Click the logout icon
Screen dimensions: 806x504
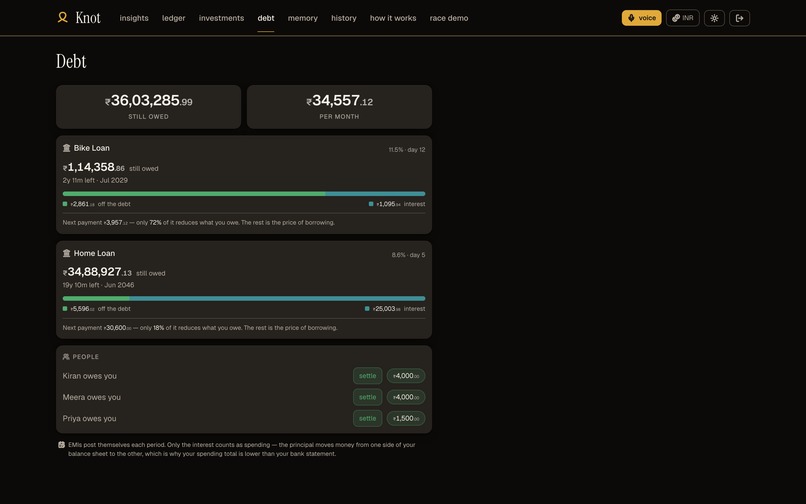pyautogui.click(x=740, y=18)
